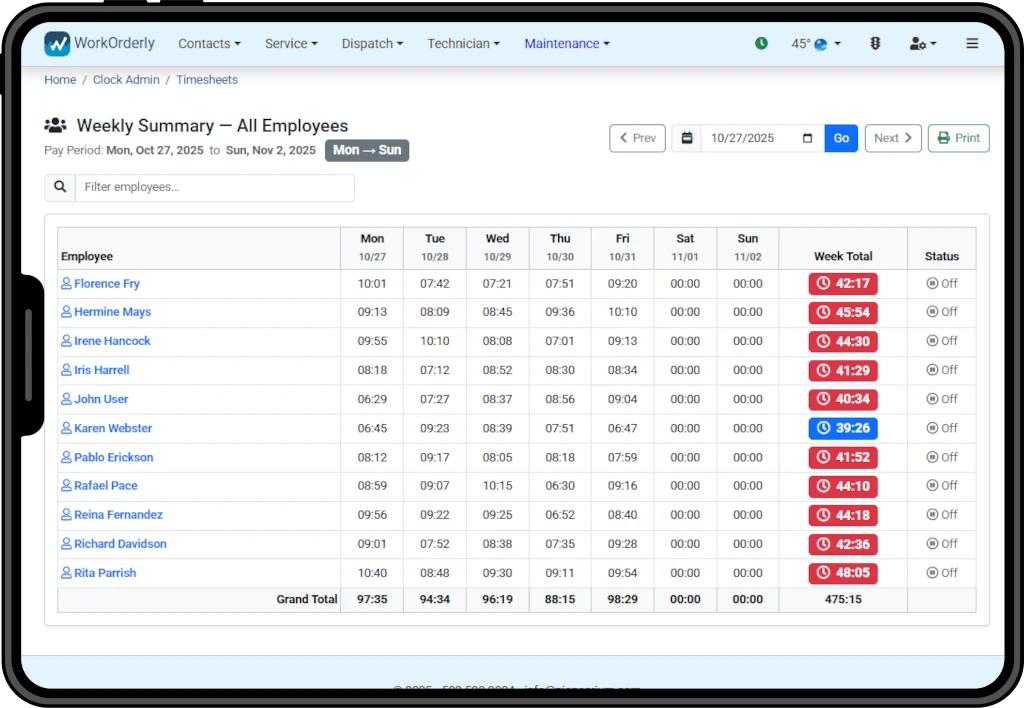Open the date picker in date field
This screenshot has width=1024, height=708.
pyautogui.click(x=807, y=138)
